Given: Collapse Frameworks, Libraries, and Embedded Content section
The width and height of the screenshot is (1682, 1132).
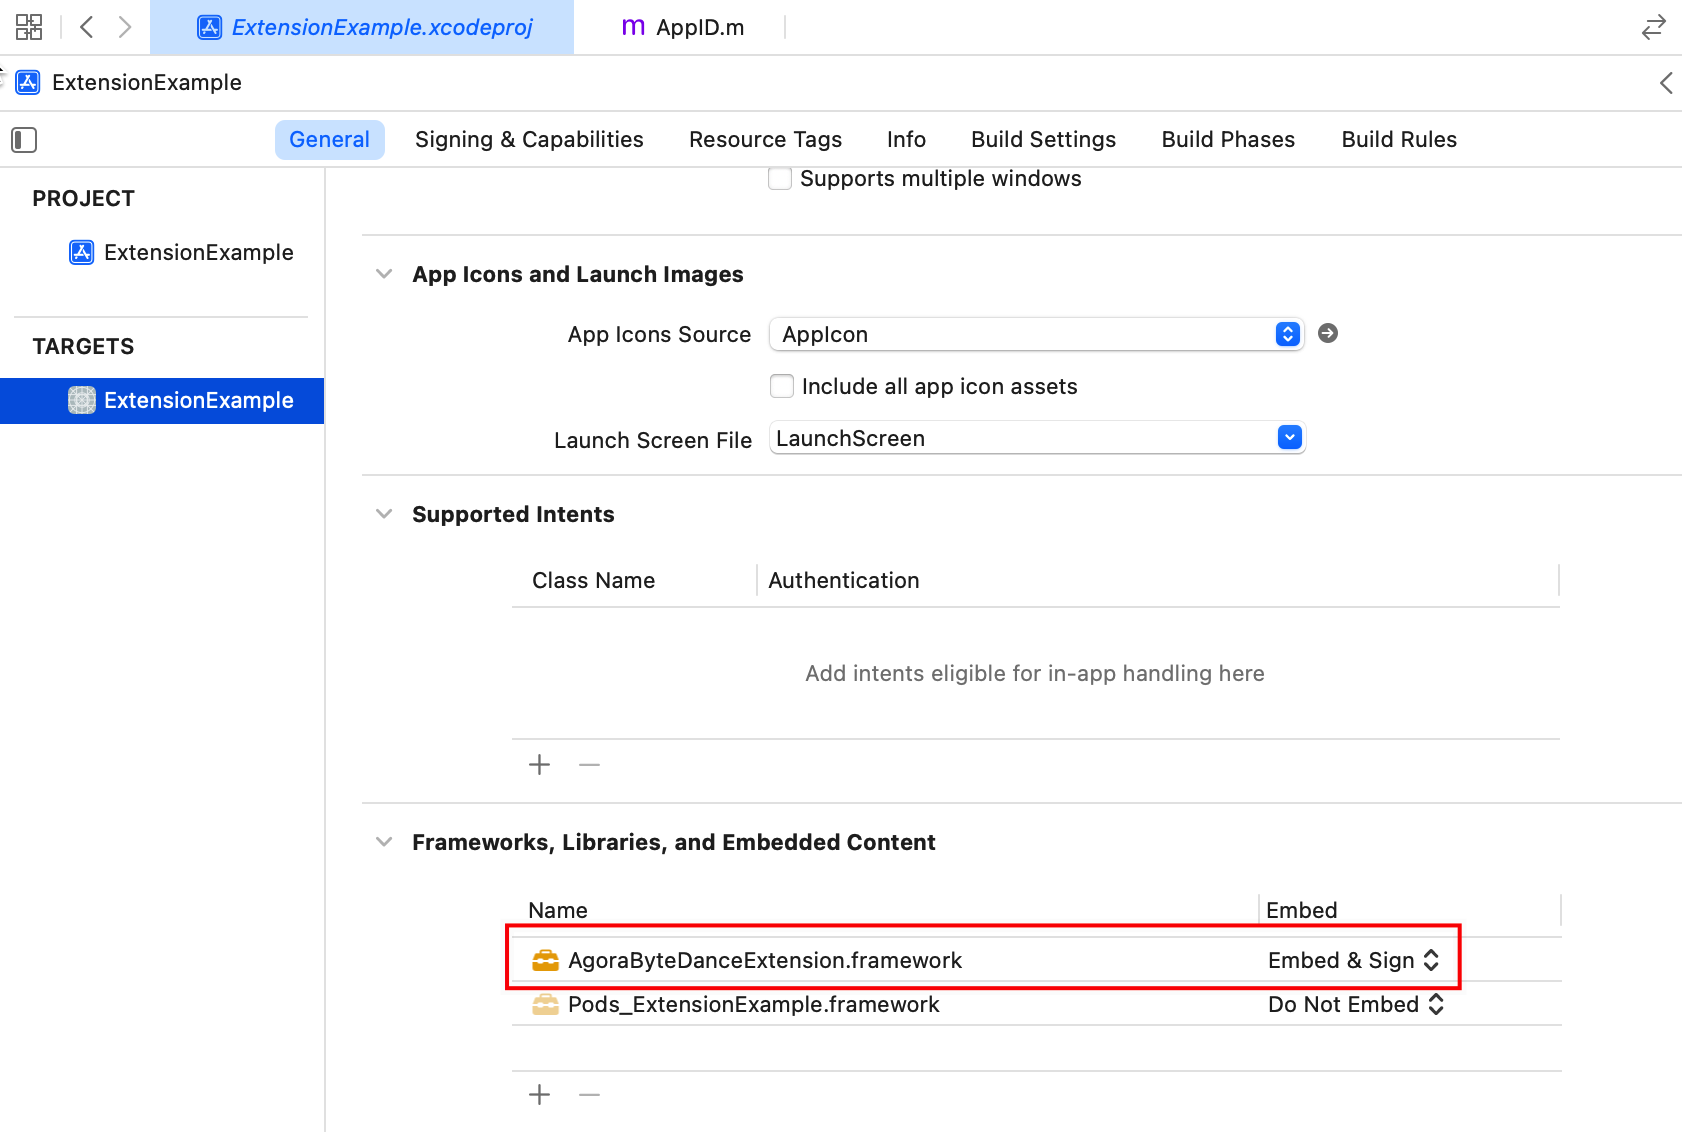Looking at the screenshot, I should [x=384, y=842].
